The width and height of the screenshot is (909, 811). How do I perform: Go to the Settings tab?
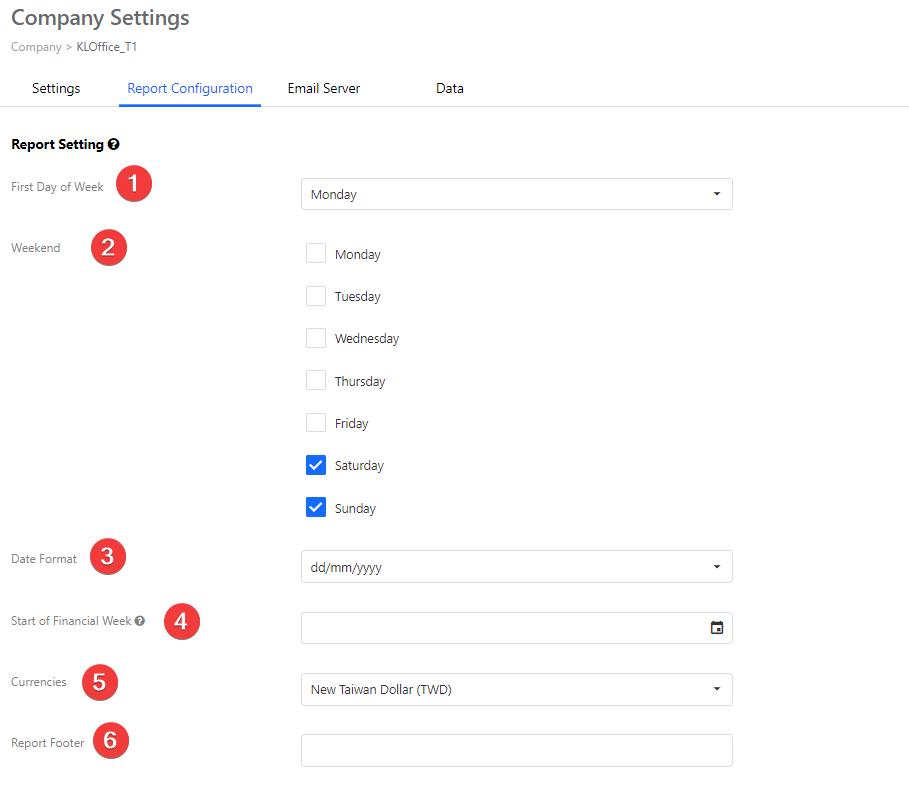[x=56, y=89]
